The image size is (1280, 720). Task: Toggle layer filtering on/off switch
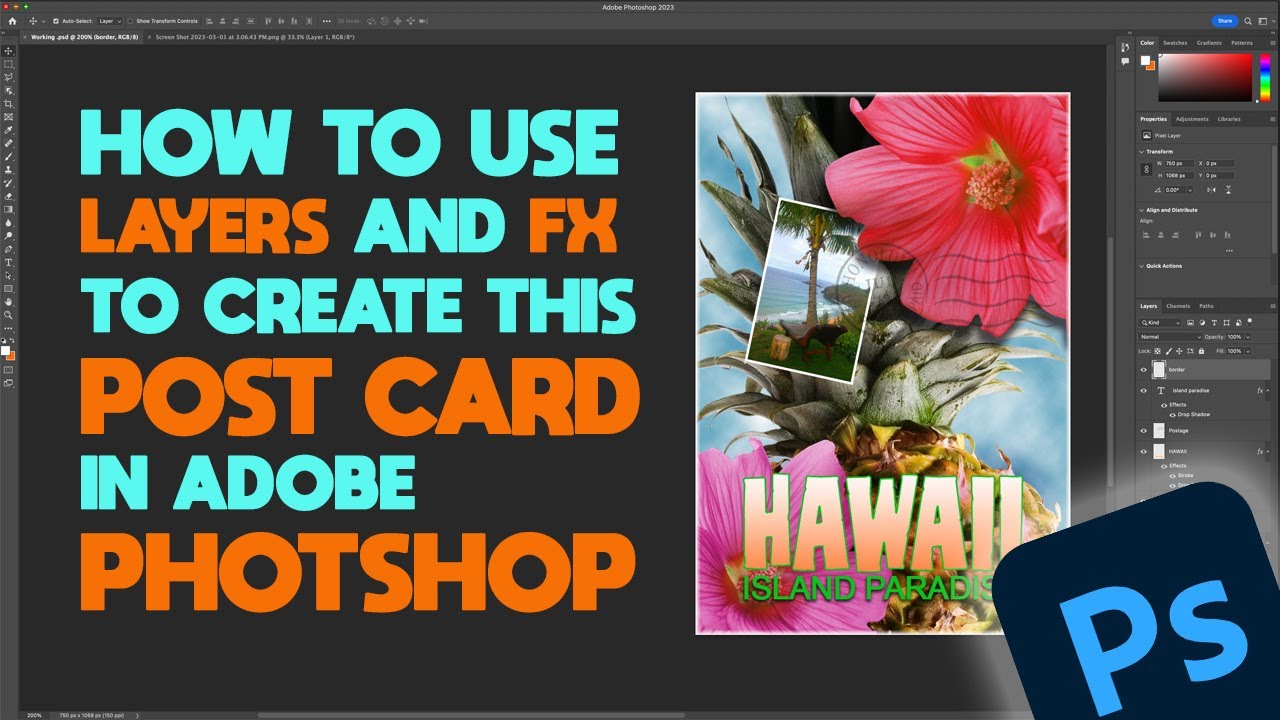(1250, 321)
